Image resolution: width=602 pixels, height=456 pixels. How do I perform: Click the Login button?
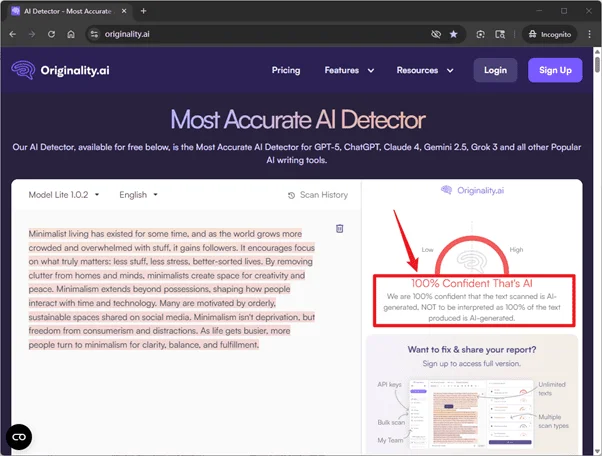(495, 70)
